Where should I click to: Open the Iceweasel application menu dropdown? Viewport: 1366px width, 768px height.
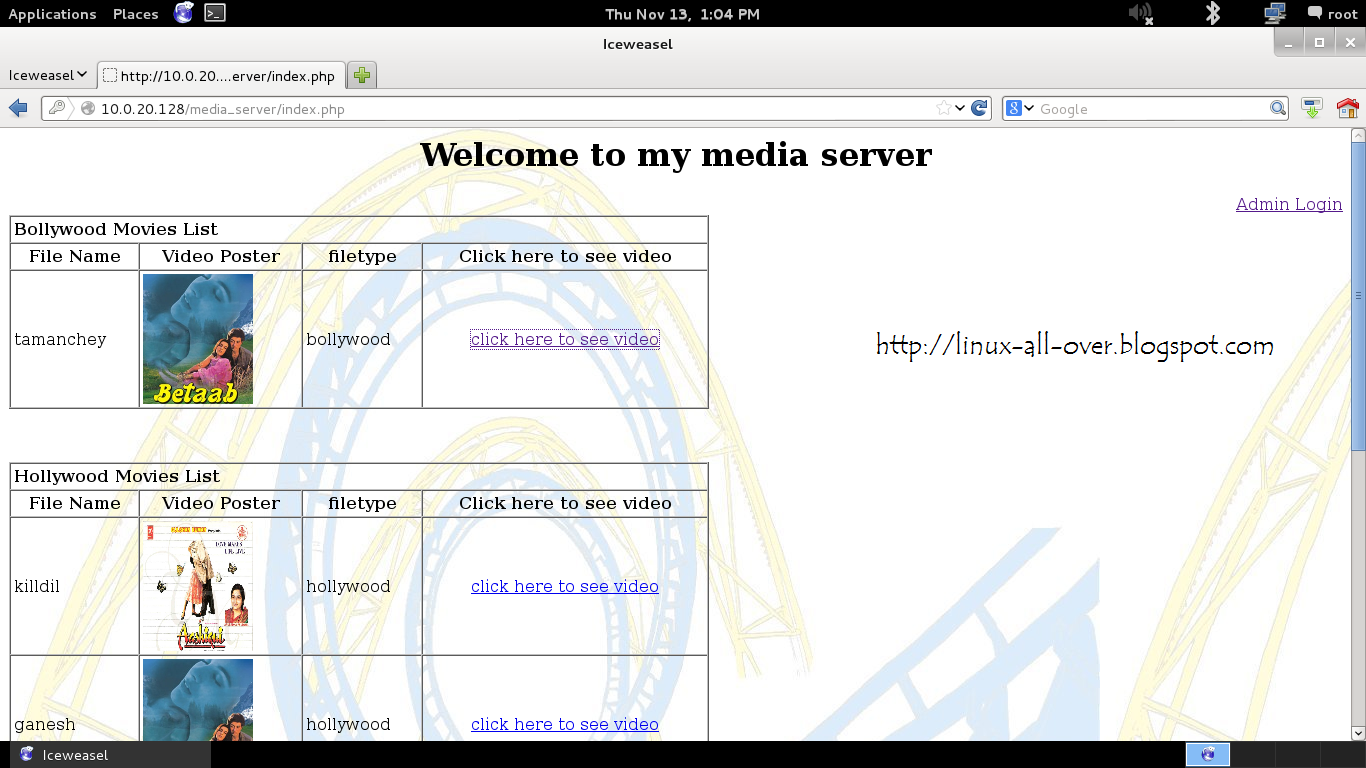coord(48,75)
